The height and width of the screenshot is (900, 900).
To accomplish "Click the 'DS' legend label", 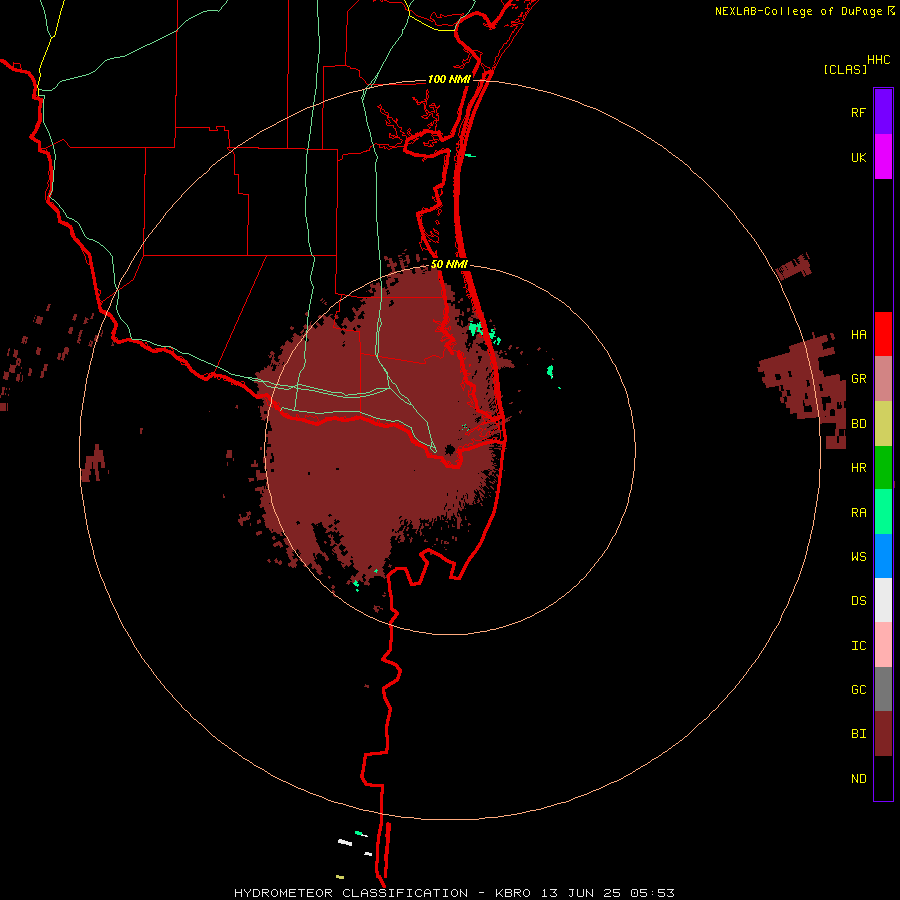I will click(x=858, y=601).
